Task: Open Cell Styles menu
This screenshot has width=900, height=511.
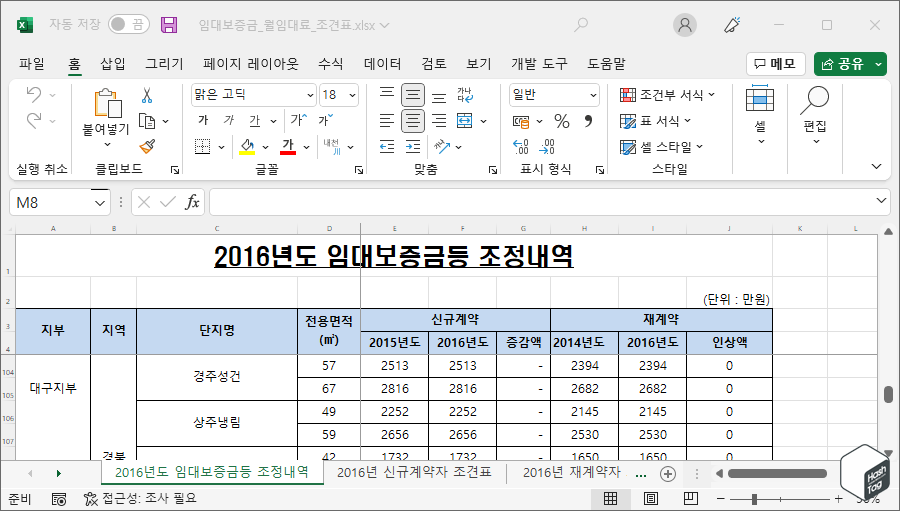Action: click(661, 147)
